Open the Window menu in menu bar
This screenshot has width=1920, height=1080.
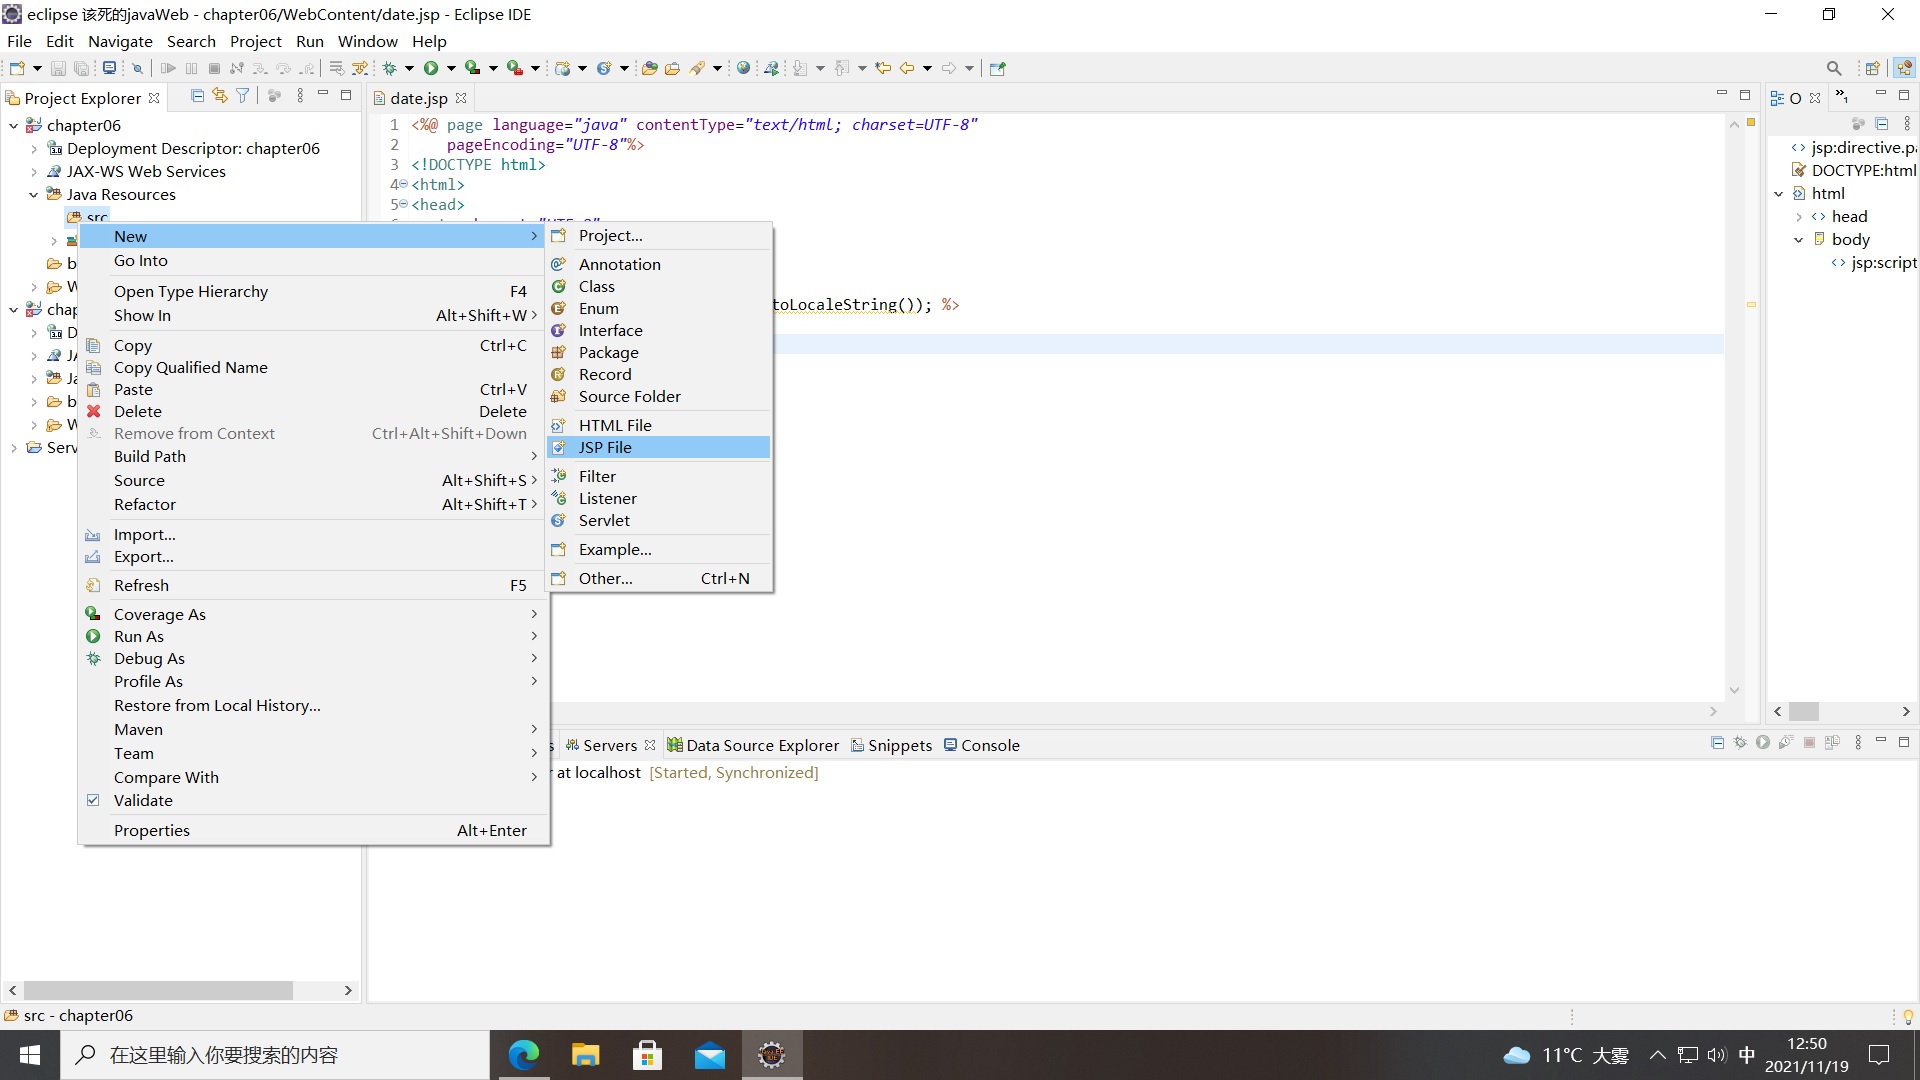pos(367,41)
